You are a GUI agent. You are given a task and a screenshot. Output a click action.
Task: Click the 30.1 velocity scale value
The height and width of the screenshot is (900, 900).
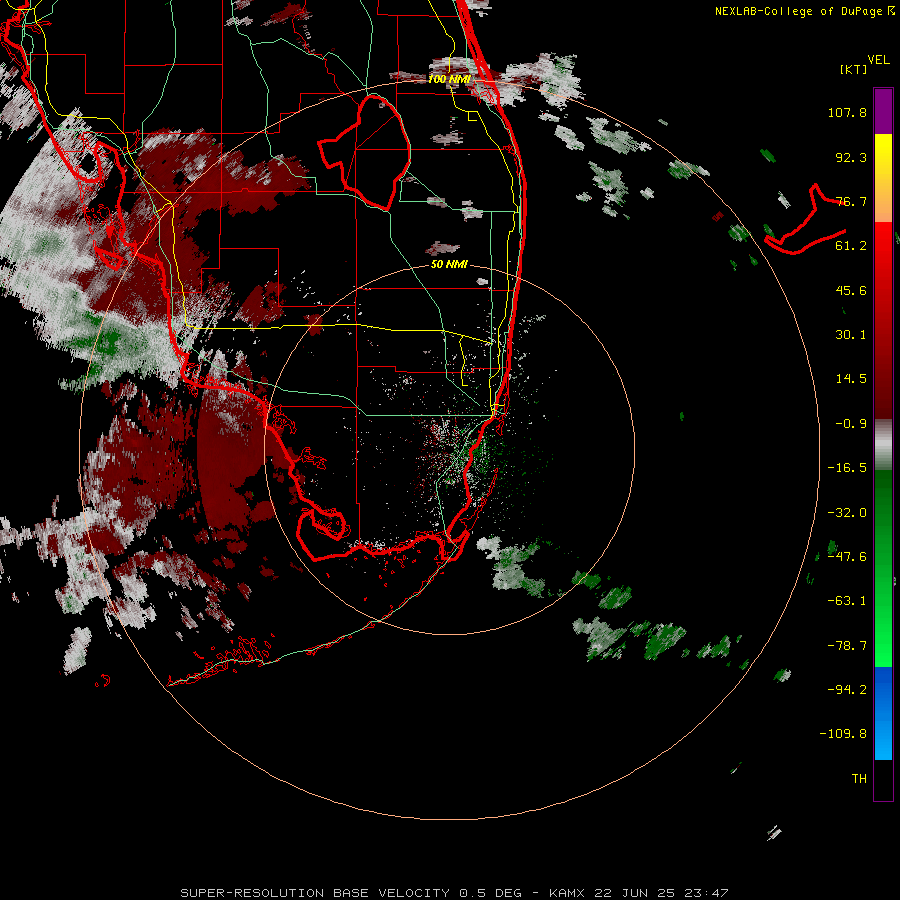point(851,335)
